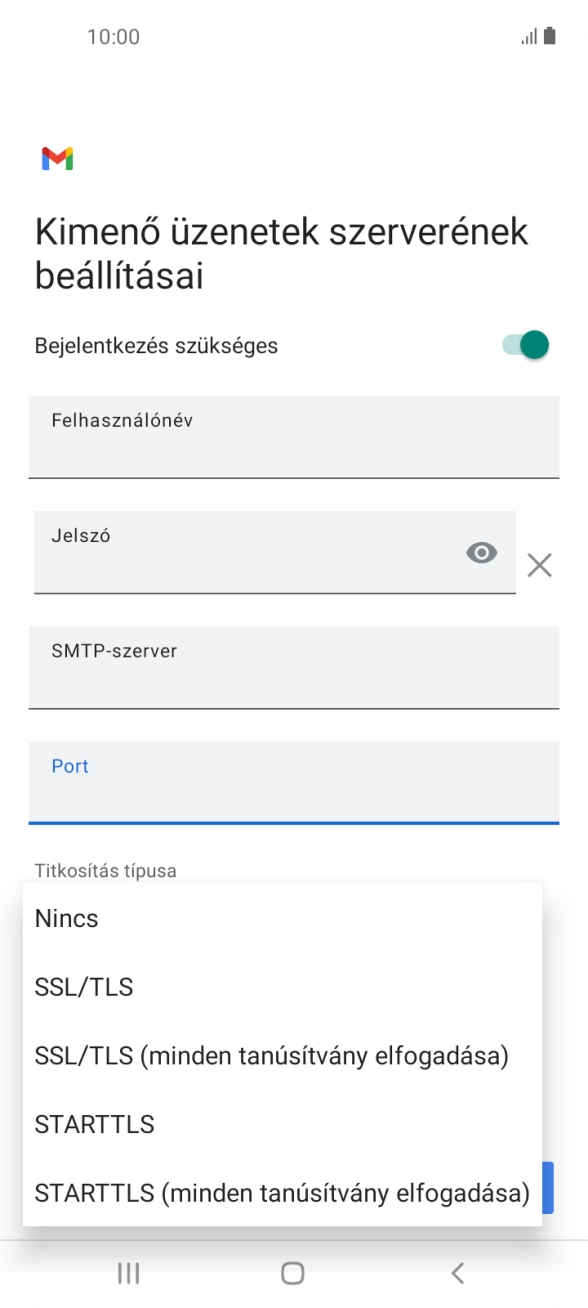Image resolution: width=588 pixels, height=1308 pixels.
Task: Select Nincs encryption option
Action: click(66, 918)
